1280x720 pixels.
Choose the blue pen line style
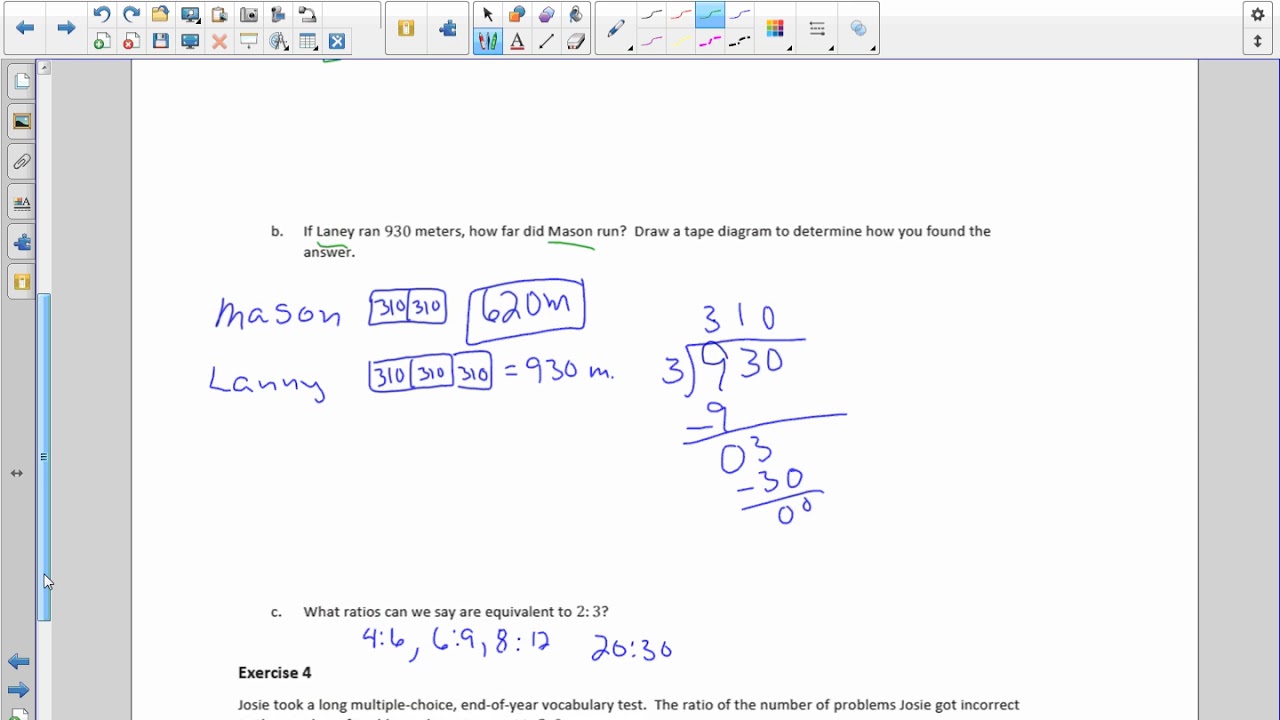pyautogui.click(x=739, y=14)
